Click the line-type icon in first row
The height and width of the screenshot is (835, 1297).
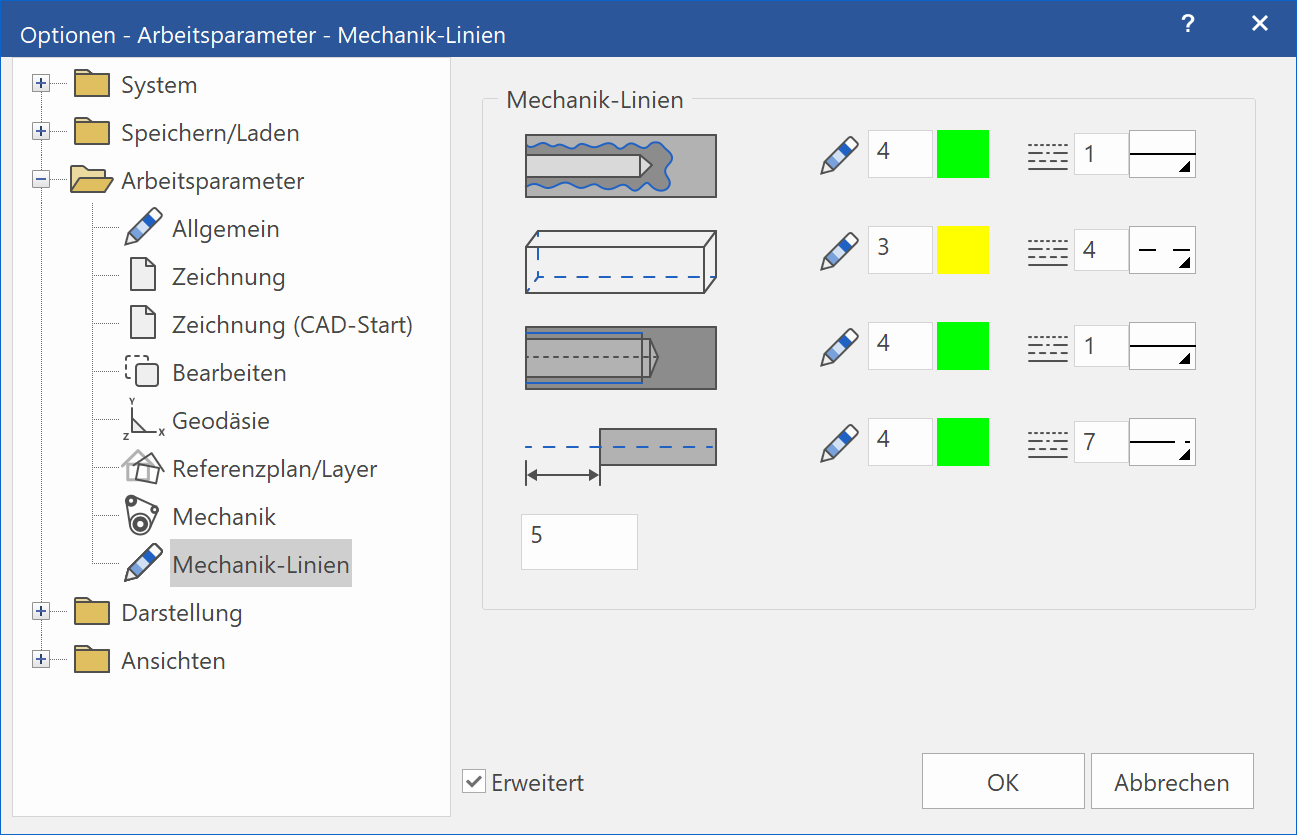(x=1048, y=155)
